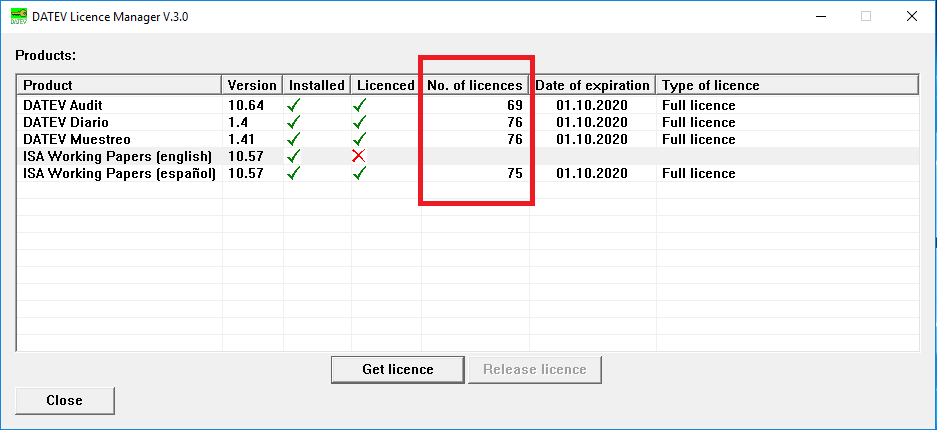Click licence count 75 for ISA español
Image resolution: width=937 pixels, height=430 pixels.
[x=515, y=173]
